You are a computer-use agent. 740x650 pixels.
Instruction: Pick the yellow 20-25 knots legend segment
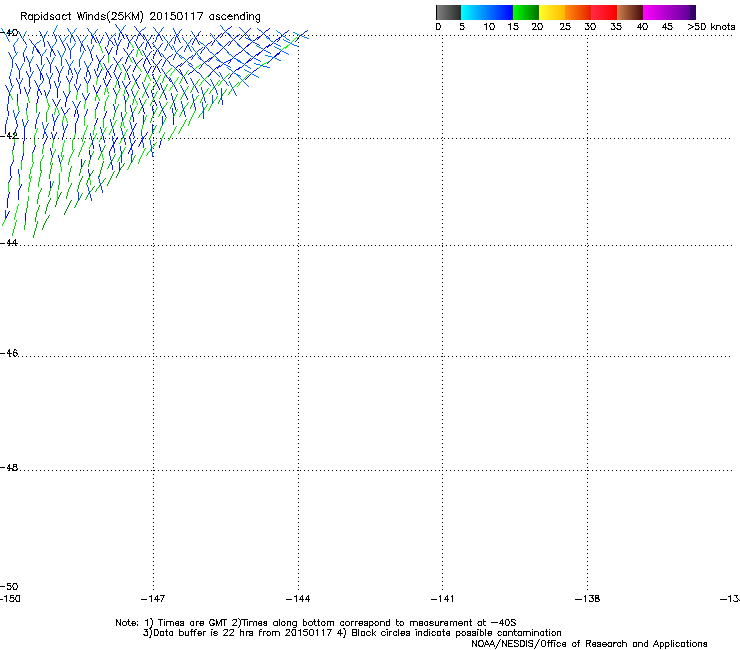click(x=552, y=12)
